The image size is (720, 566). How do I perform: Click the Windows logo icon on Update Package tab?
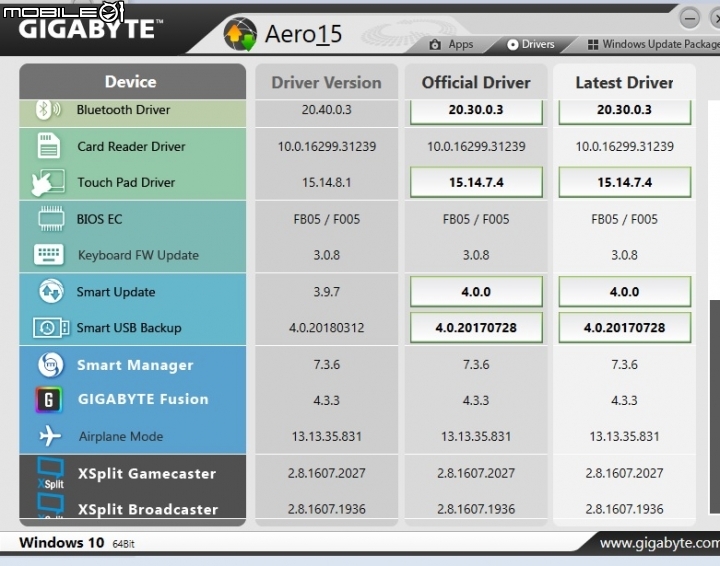click(593, 45)
